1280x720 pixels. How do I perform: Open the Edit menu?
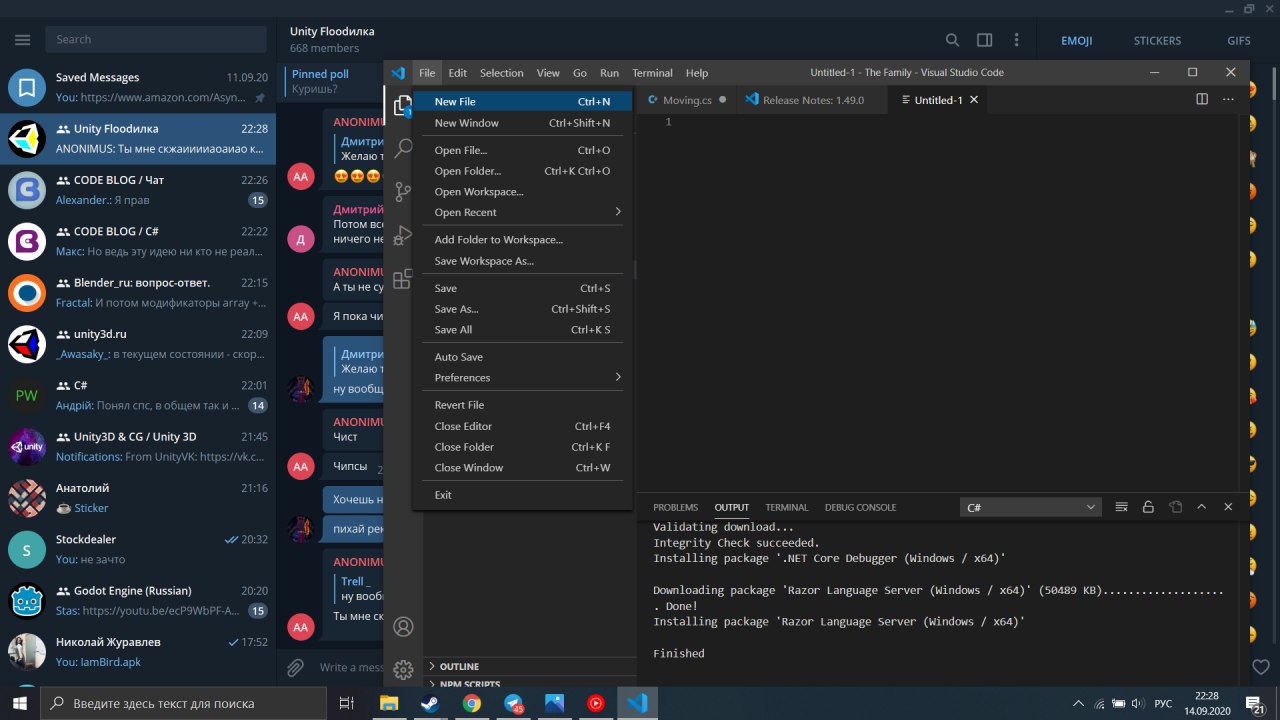457,73
